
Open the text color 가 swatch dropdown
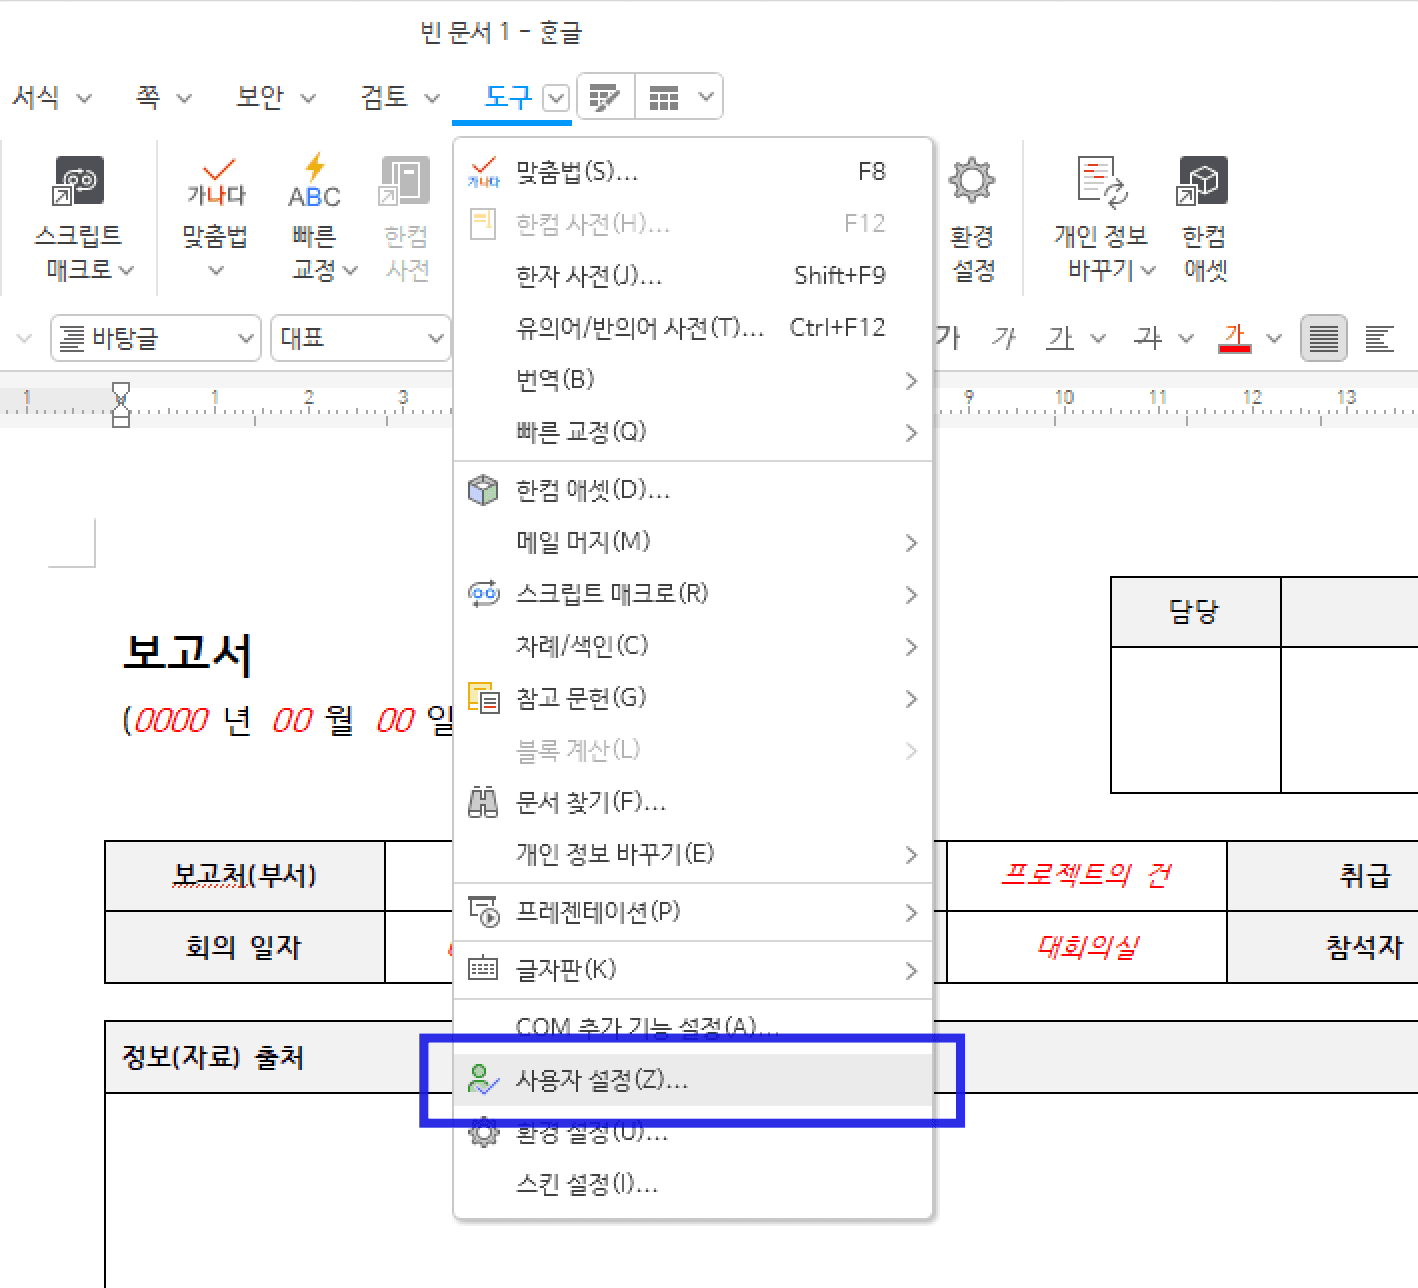[1273, 338]
